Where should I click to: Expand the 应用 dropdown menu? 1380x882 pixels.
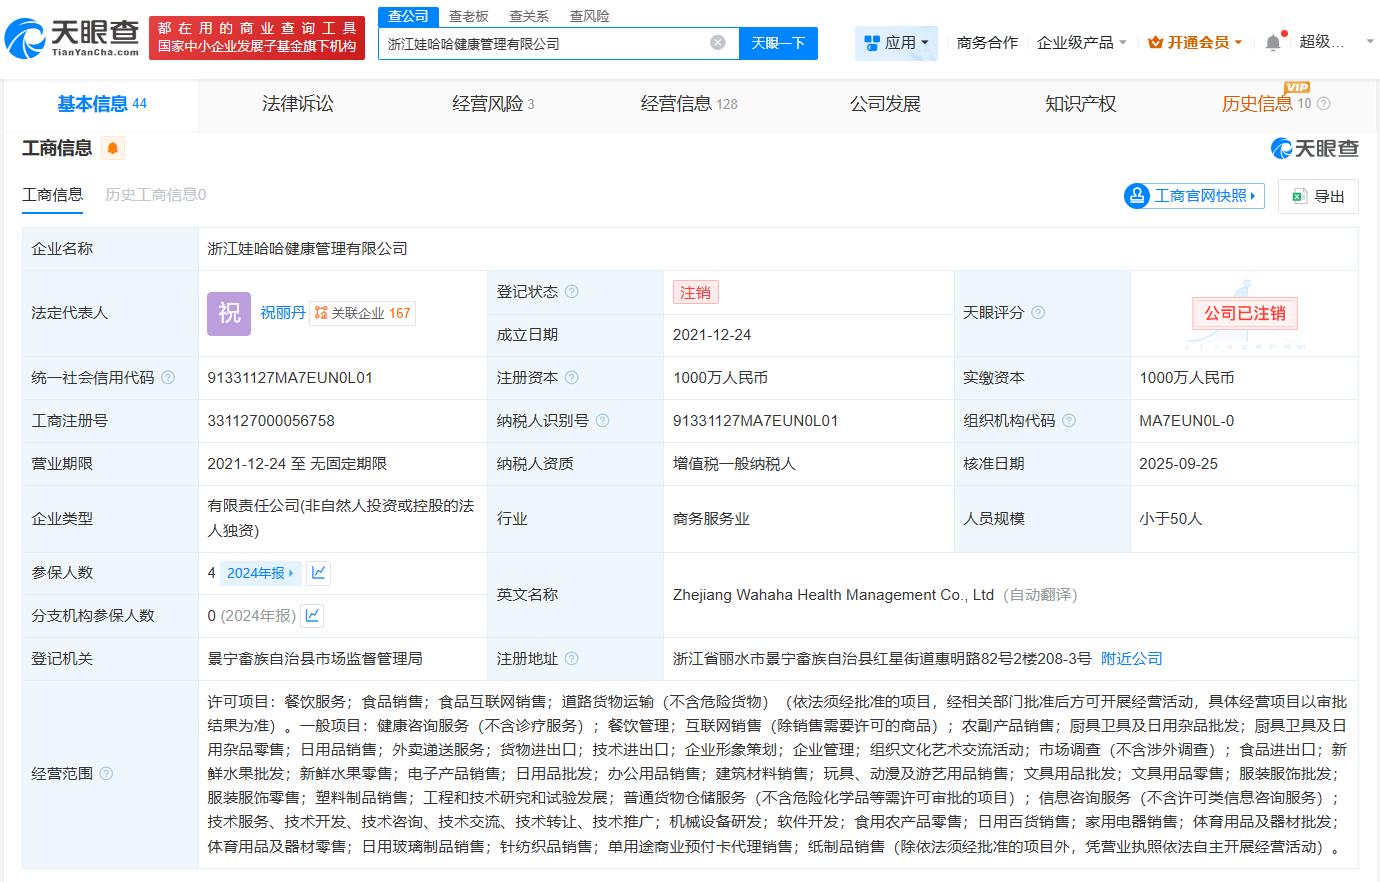(896, 43)
